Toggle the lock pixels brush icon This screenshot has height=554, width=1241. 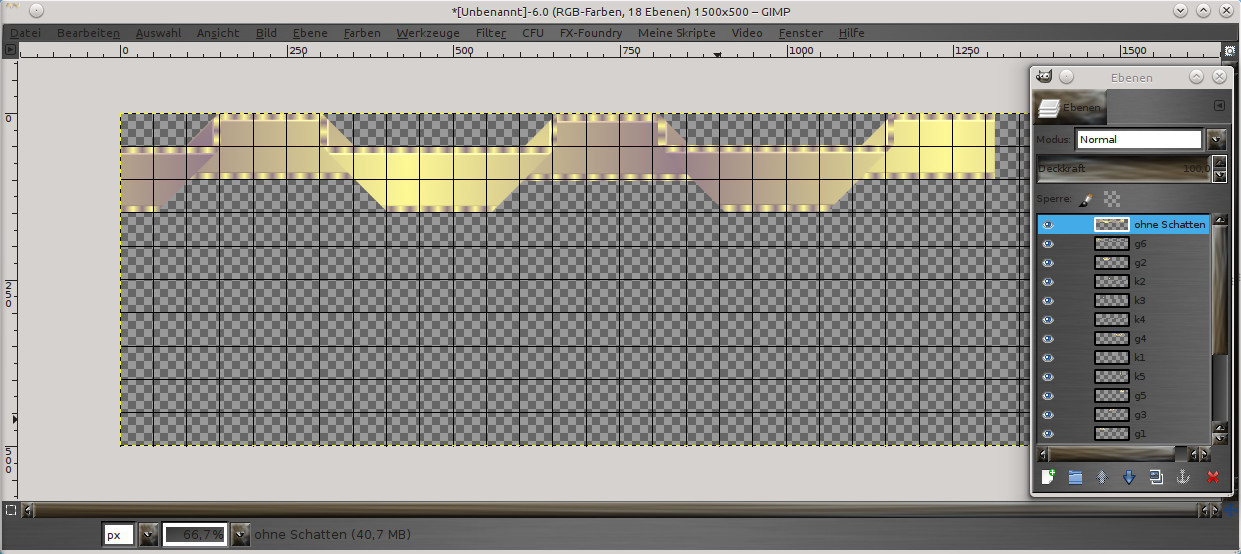click(x=1087, y=198)
